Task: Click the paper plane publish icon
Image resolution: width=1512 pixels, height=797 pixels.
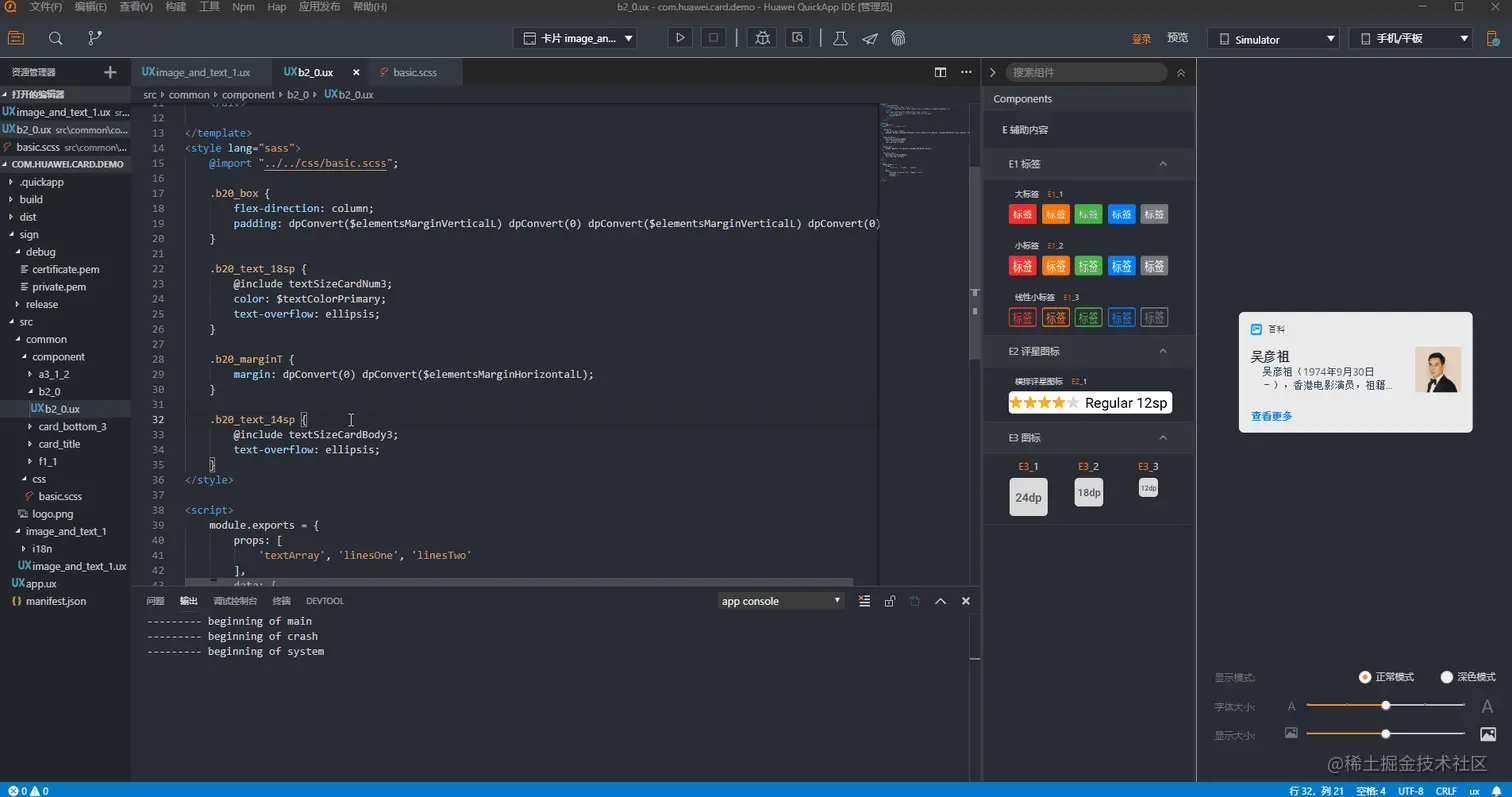Action: pos(870,39)
